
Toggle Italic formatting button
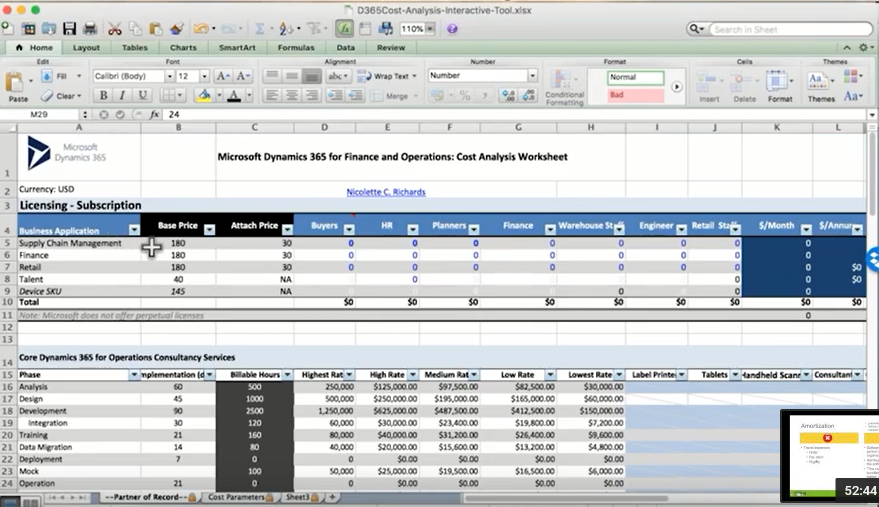pyautogui.click(x=123, y=96)
